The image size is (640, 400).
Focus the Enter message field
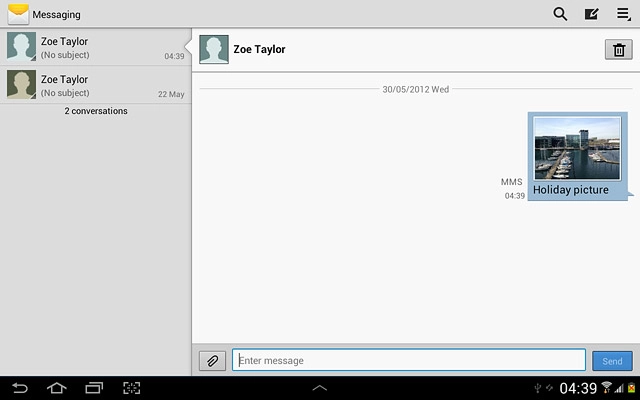coord(408,360)
